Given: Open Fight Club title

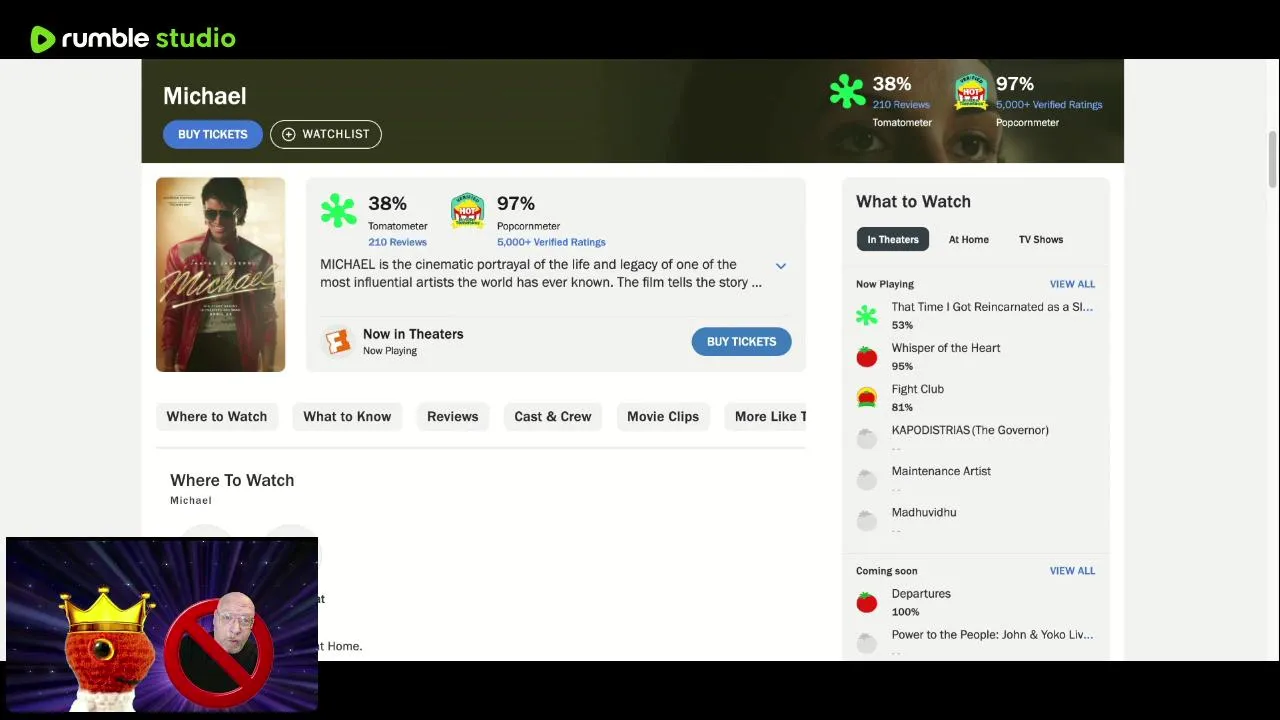Looking at the screenshot, I should 918,389.
